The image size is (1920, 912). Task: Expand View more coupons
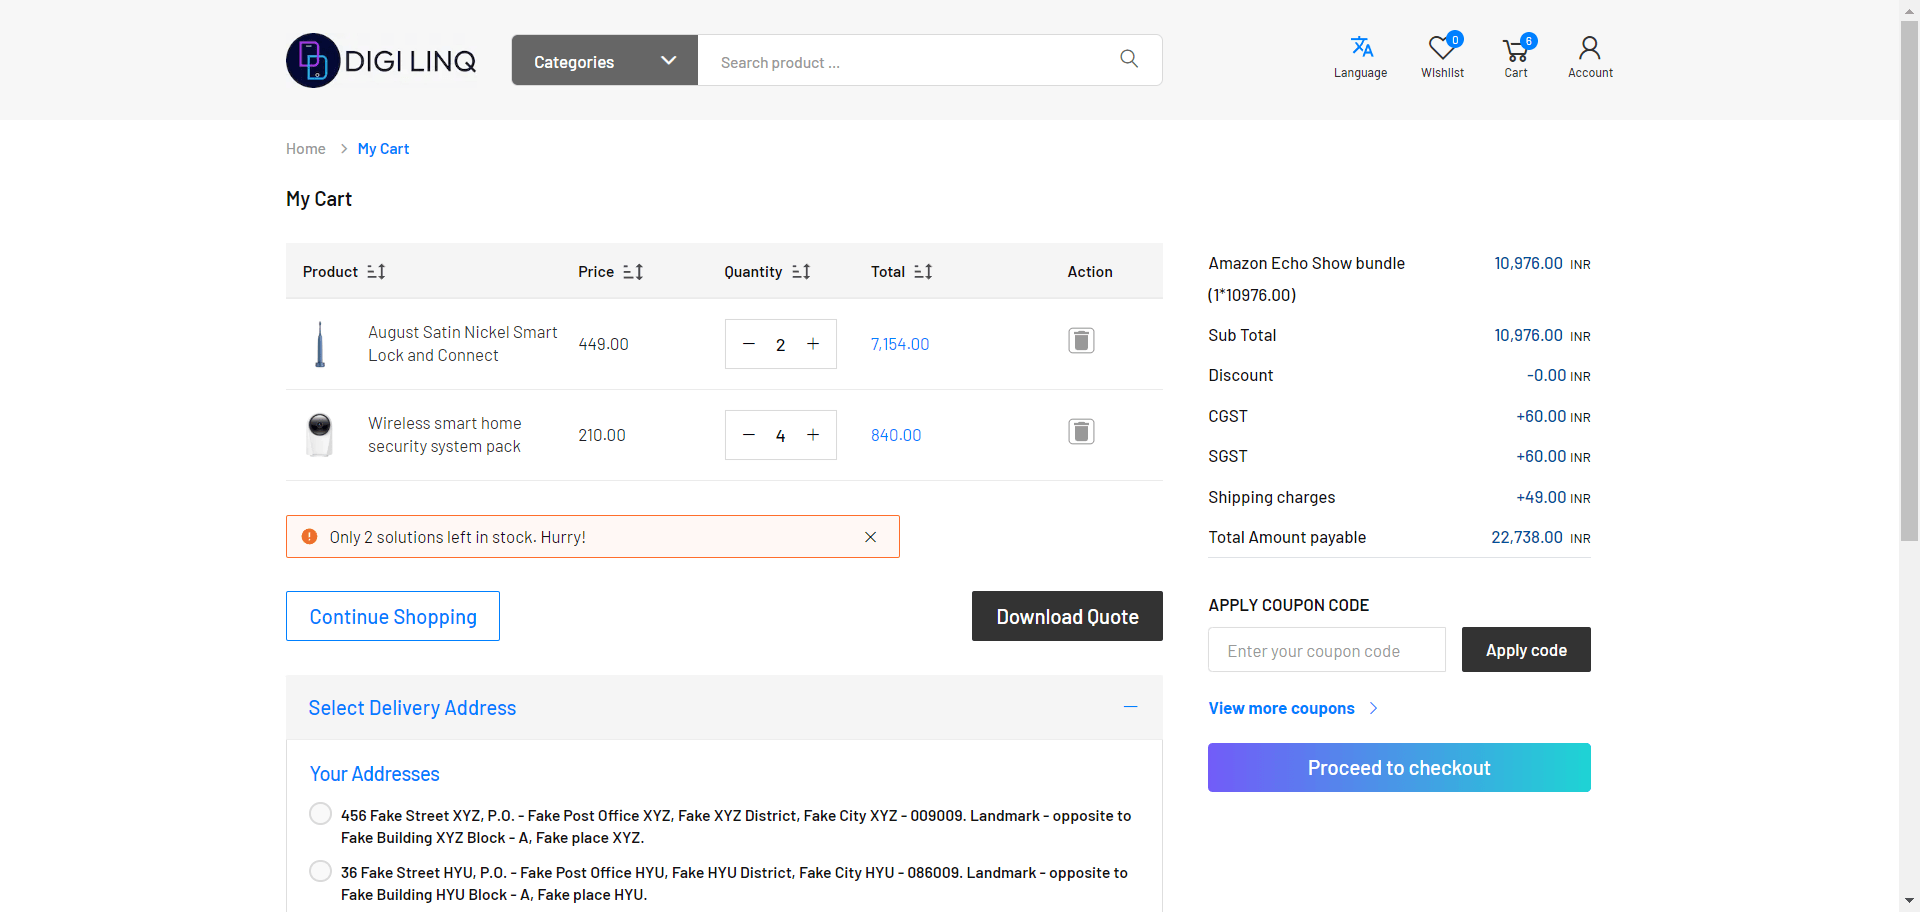tap(1292, 708)
